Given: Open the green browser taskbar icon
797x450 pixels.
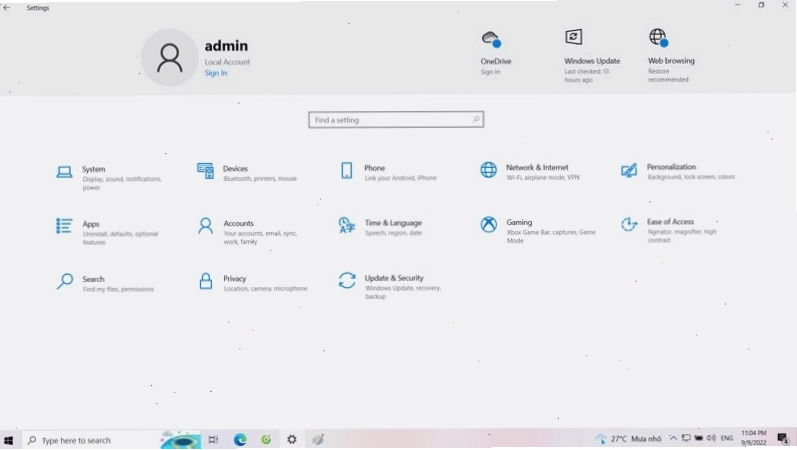Looking at the screenshot, I should coord(266,439).
